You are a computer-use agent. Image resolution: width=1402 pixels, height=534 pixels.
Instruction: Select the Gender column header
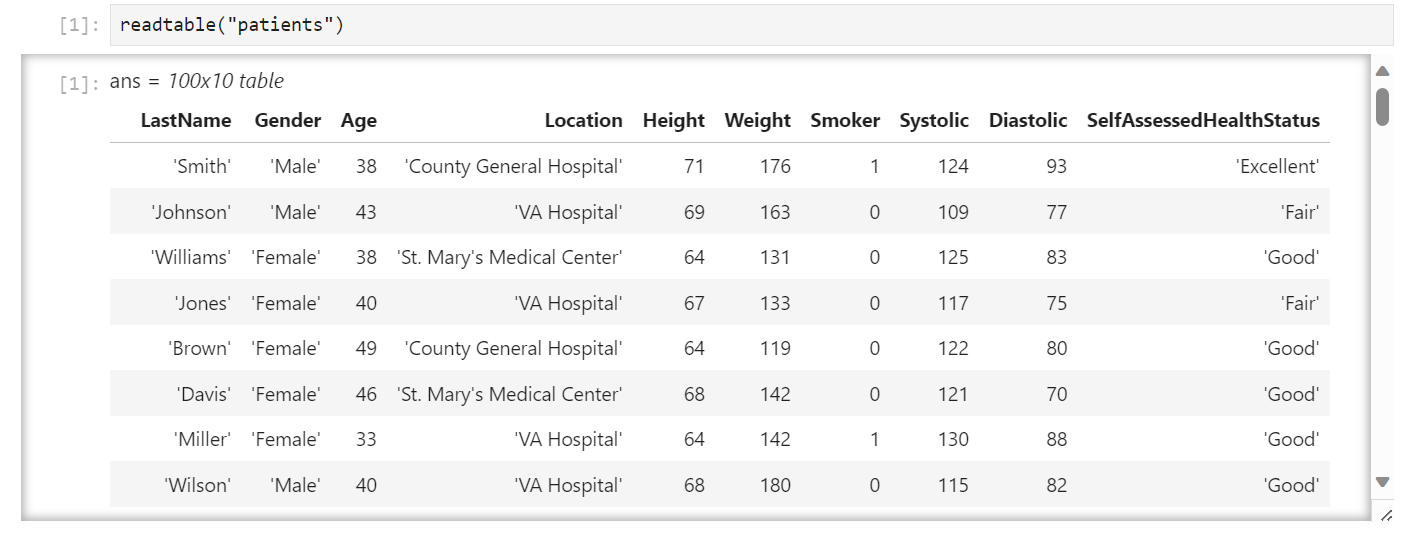click(x=288, y=120)
